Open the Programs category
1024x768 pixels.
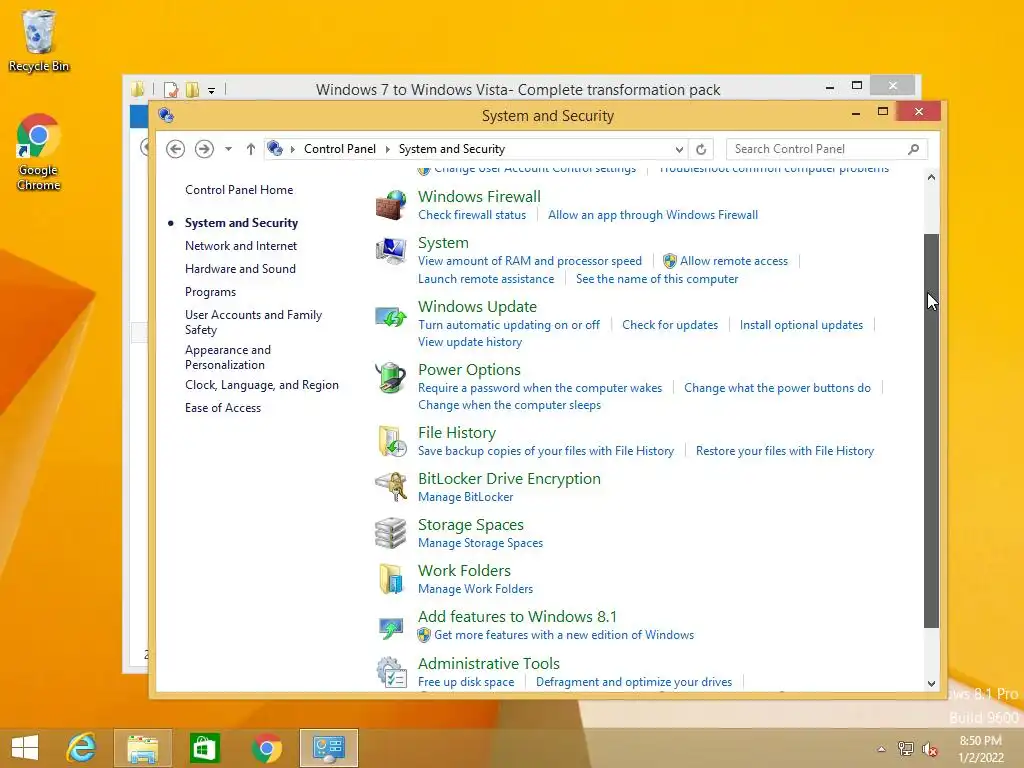[210, 292]
